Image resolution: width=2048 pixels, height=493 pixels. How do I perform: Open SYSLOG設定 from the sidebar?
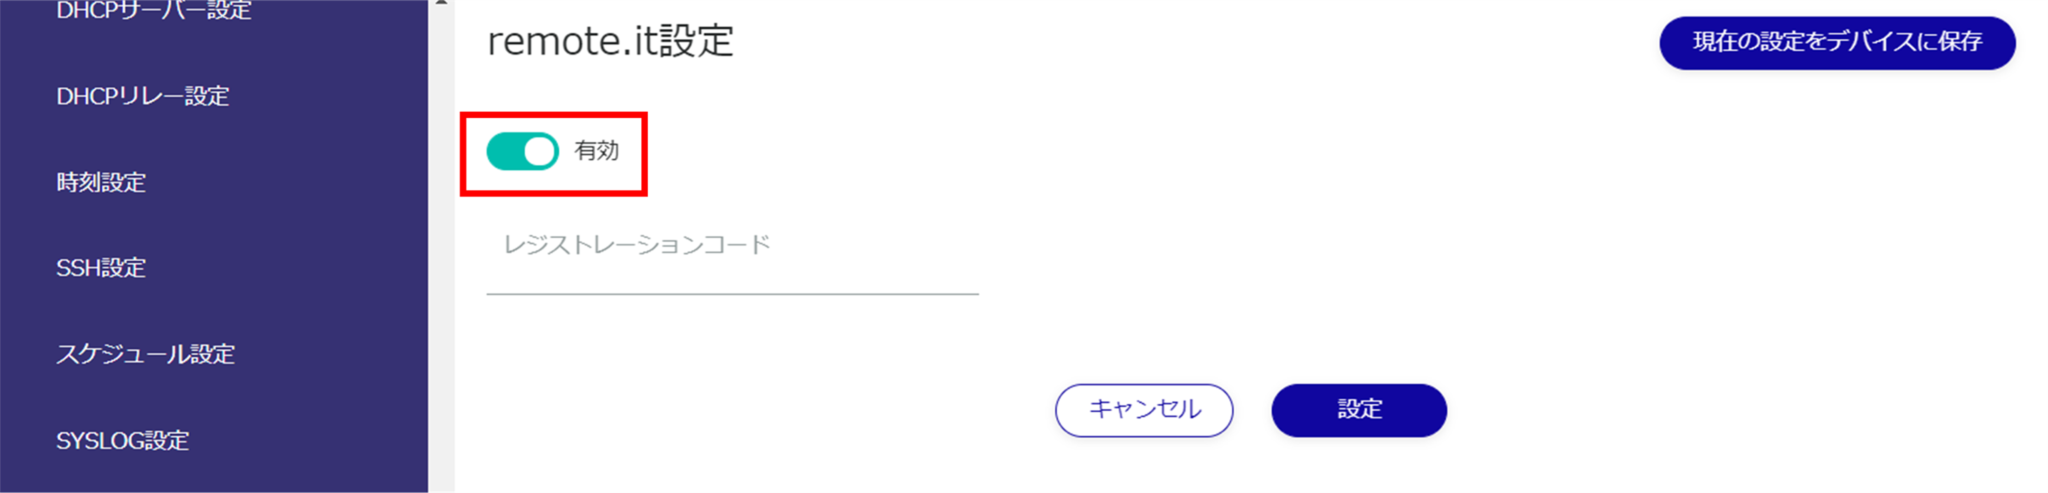122,440
